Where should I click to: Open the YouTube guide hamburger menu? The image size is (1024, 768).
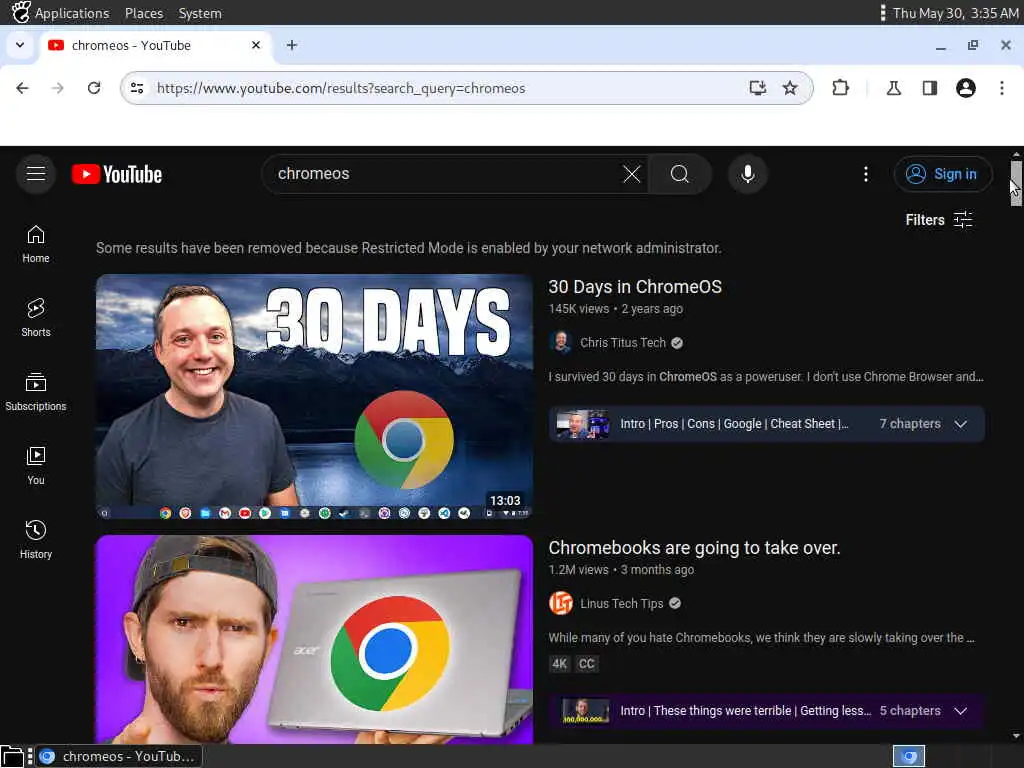click(x=36, y=174)
